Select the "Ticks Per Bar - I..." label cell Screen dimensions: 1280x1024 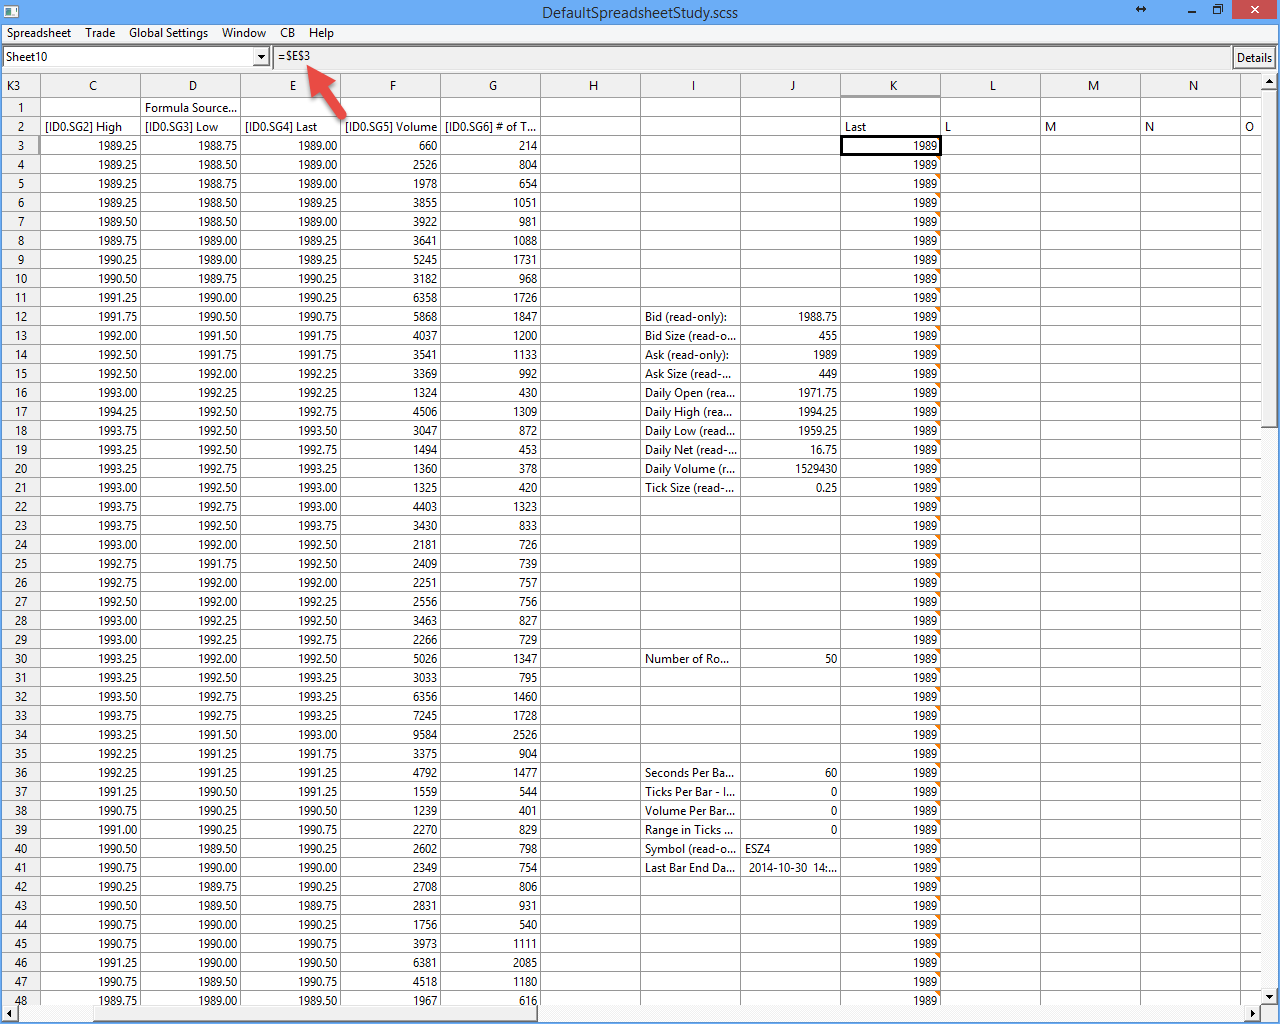[691, 792]
